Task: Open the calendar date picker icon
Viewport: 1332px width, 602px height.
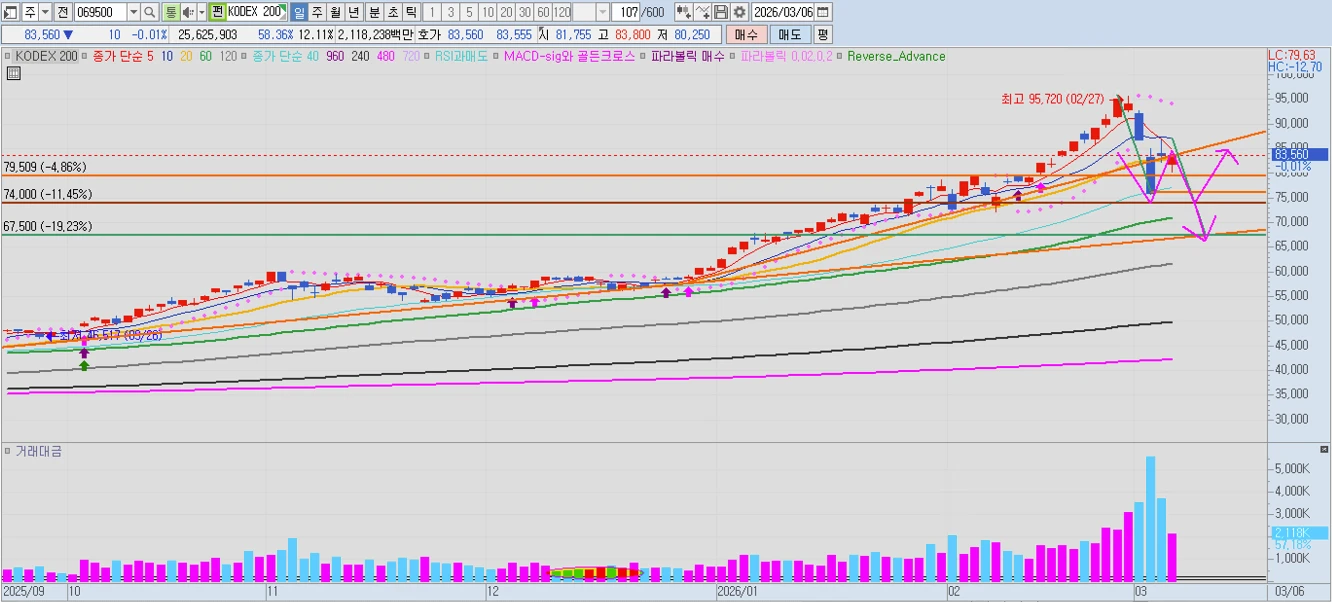Action: pos(822,12)
